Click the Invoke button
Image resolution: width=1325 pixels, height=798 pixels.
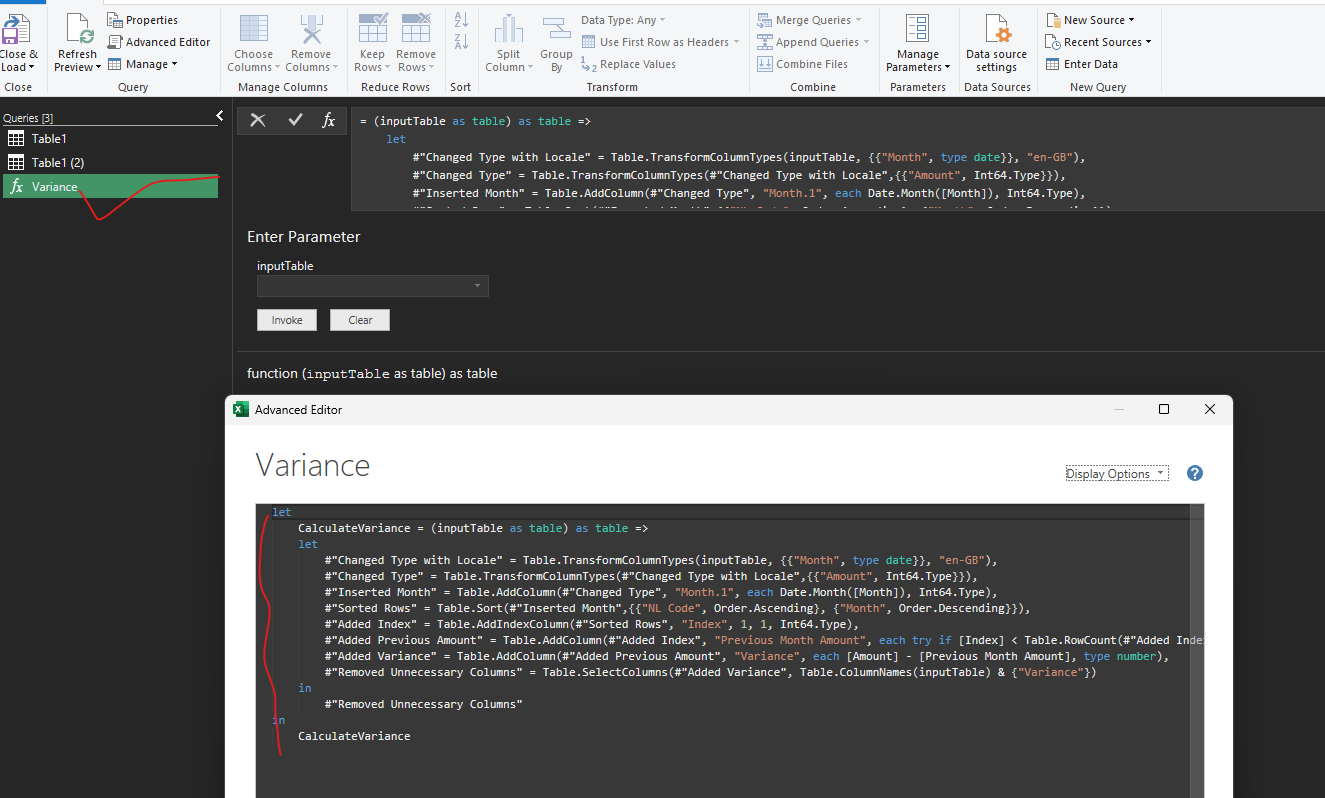[x=287, y=320]
